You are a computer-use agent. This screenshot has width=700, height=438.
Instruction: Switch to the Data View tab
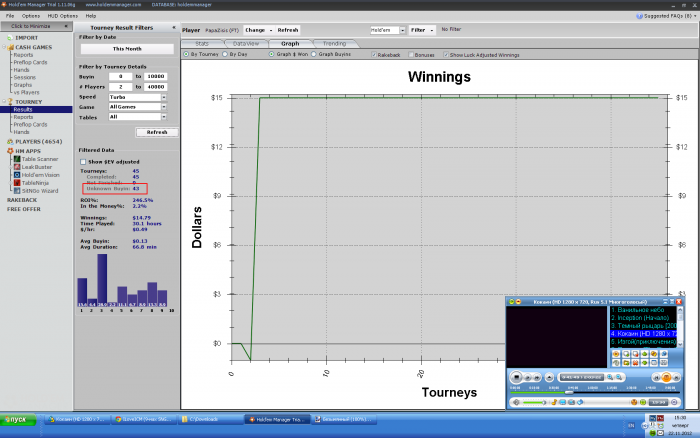[x=246, y=44]
